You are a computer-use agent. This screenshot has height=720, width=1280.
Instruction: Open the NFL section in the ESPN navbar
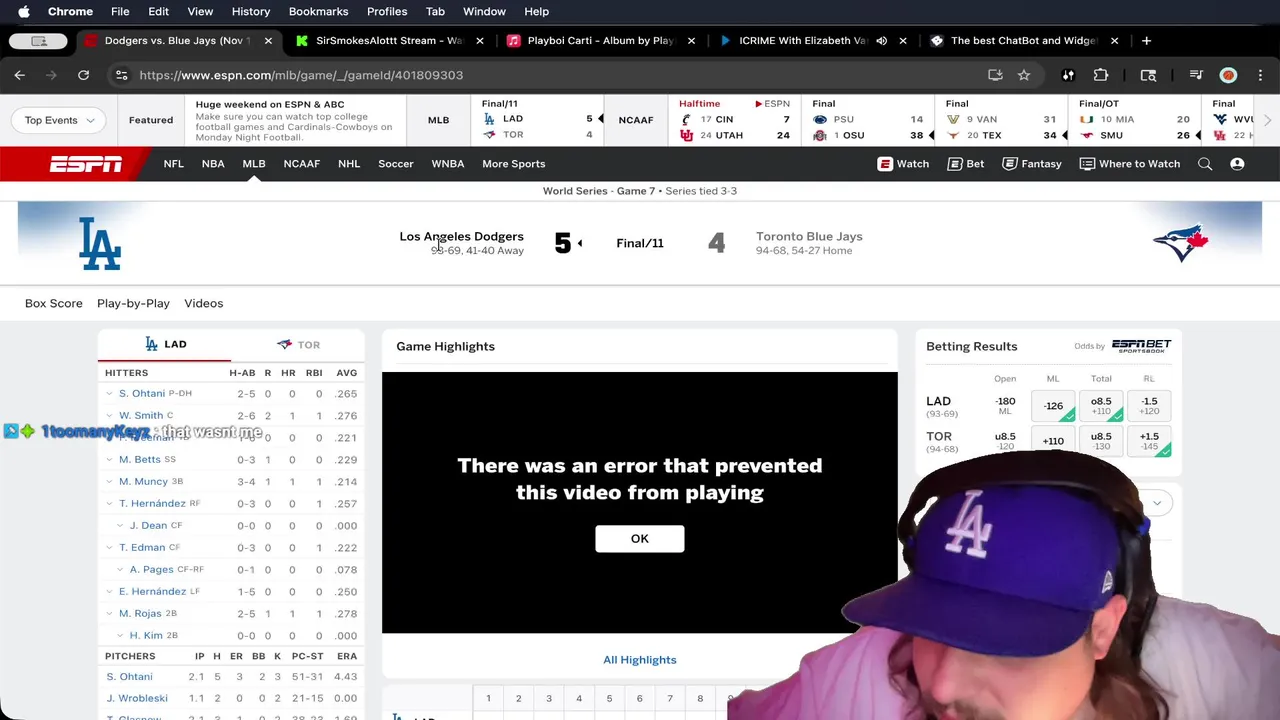[174, 164]
